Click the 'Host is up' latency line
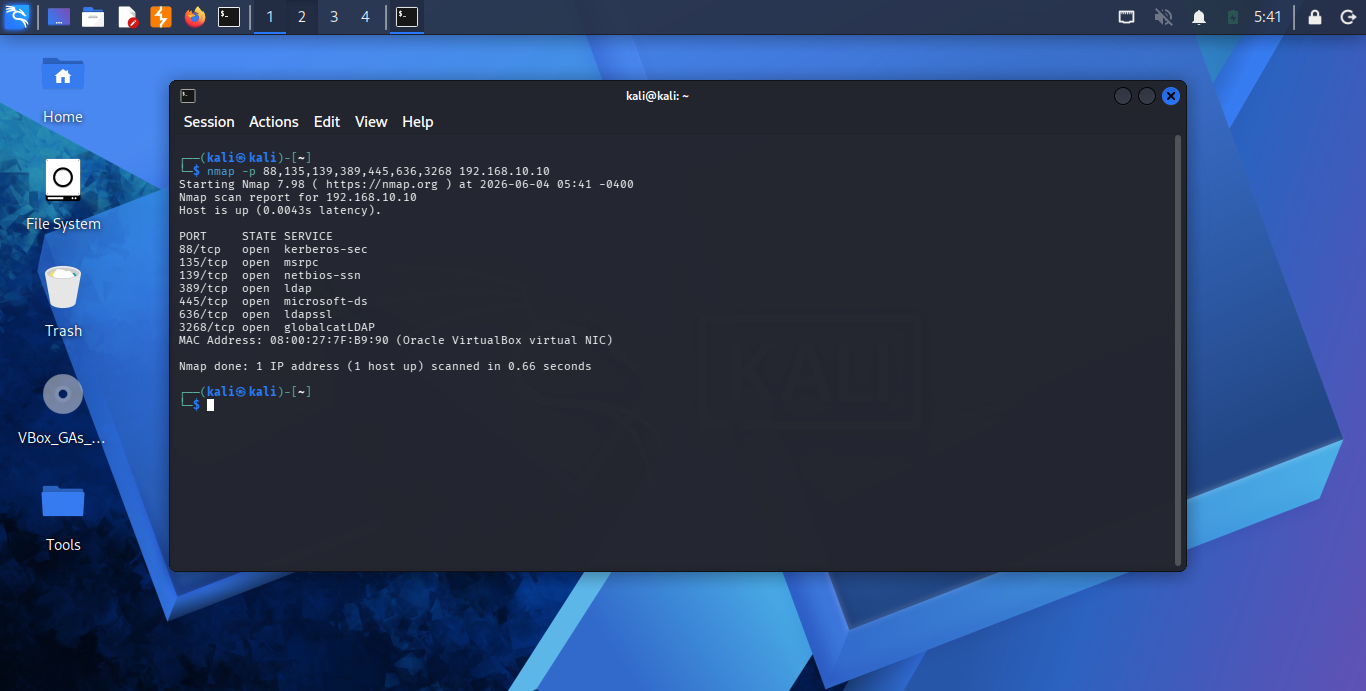The height and width of the screenshot is (691, 1366). [x=280, y=210]
